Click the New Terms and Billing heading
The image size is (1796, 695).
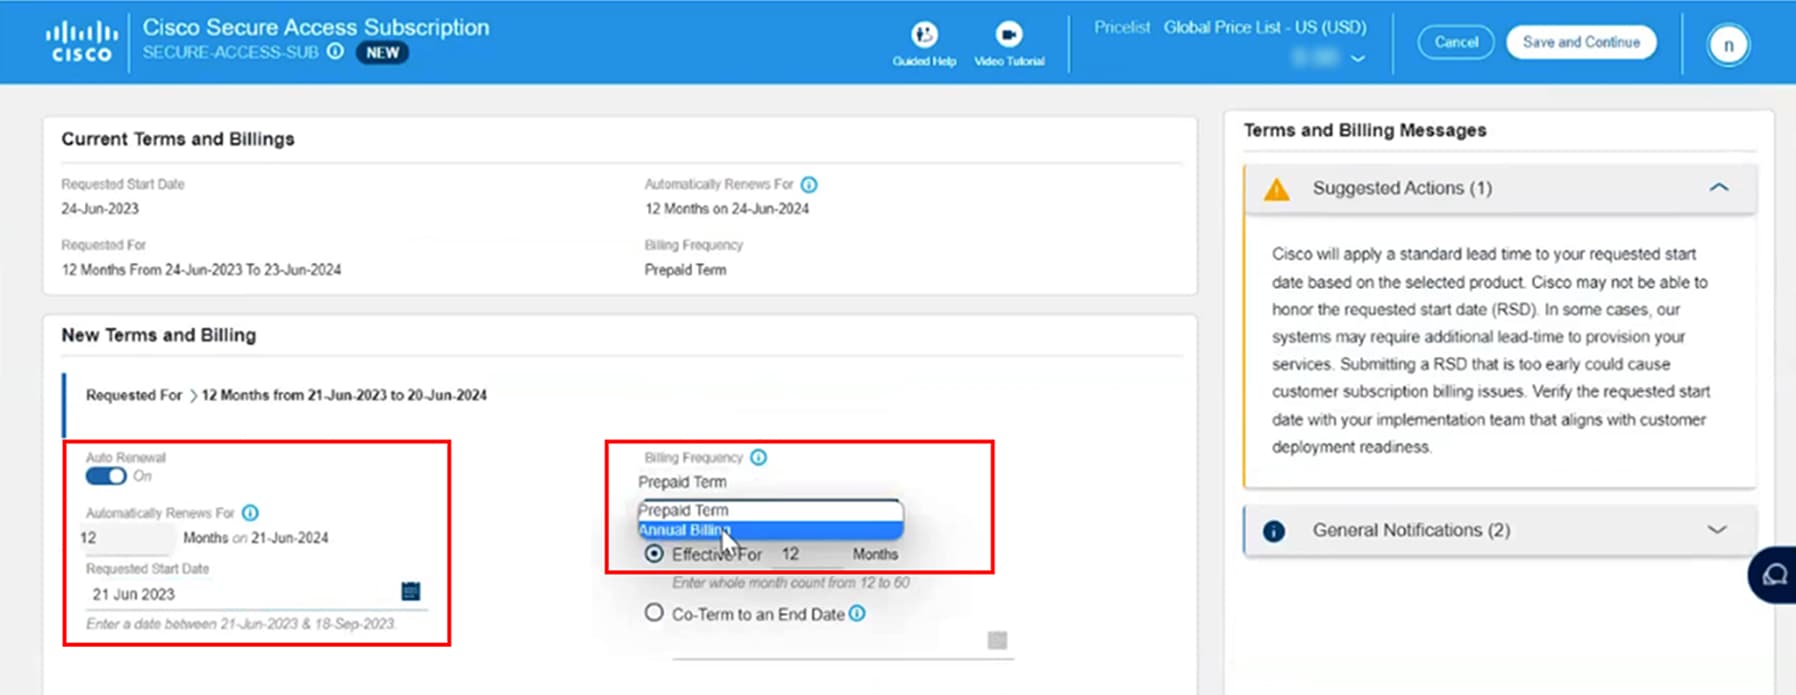tap(159, 335)
